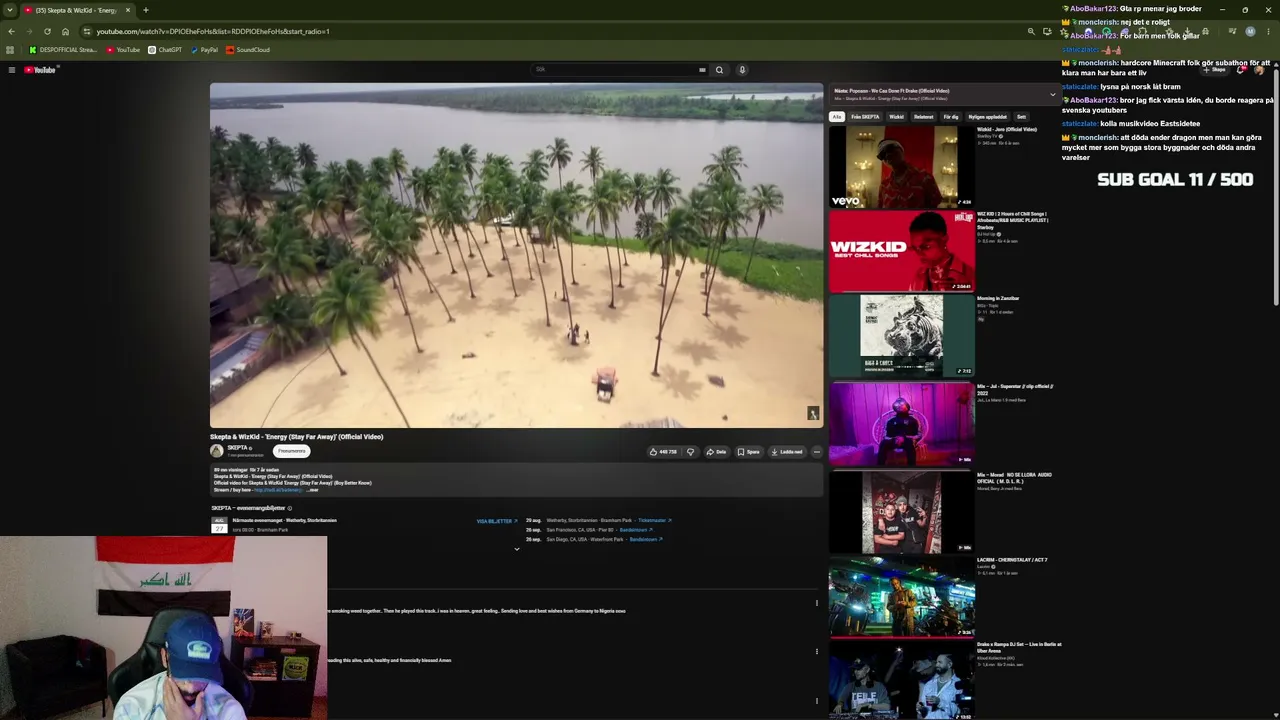Save the video with the Spara button
The height and width of the screenshot is (720, 1280).
(748, 452)
